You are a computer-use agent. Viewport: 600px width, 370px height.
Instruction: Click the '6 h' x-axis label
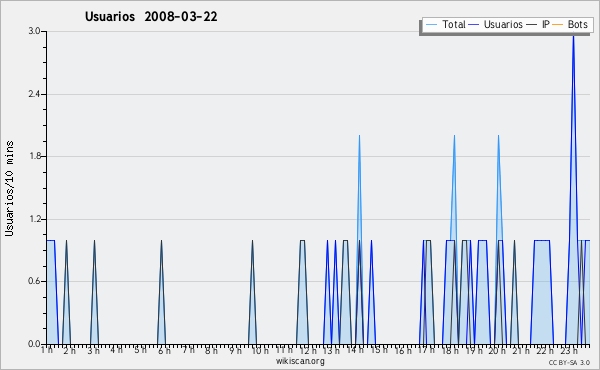point(164,351)
